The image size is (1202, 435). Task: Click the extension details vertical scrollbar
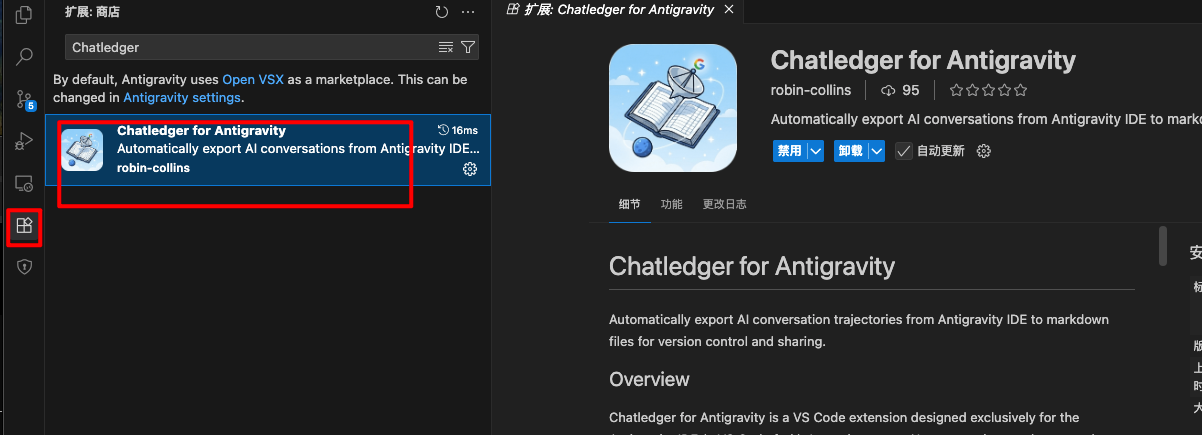pos(1162,246)
